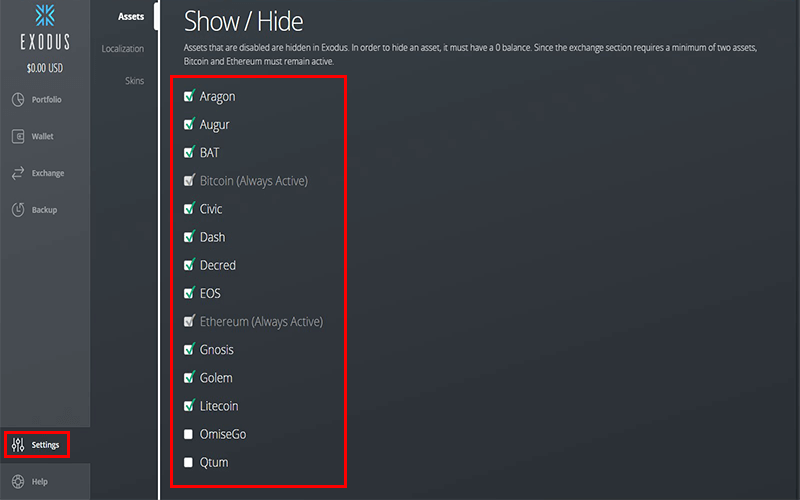Click the Ethereum Always Active checkbox
Image resolution: width=800 pixels, height=500 pixels.
(189, 321)
